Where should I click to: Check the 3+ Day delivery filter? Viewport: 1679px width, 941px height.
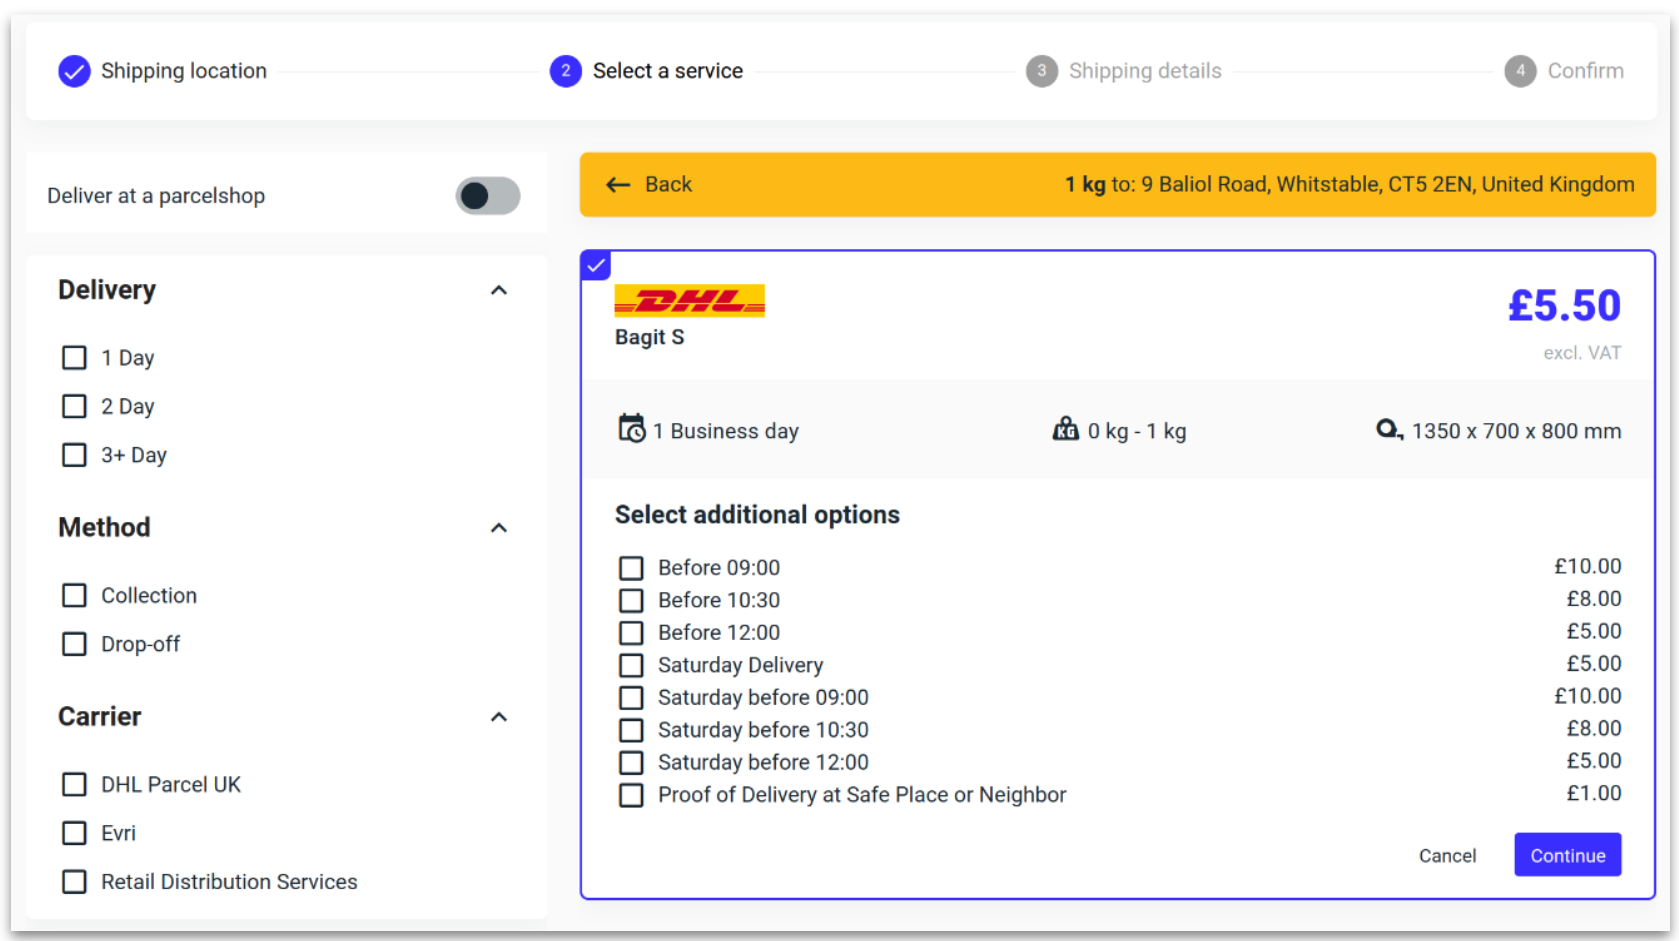tap(74, 455)
